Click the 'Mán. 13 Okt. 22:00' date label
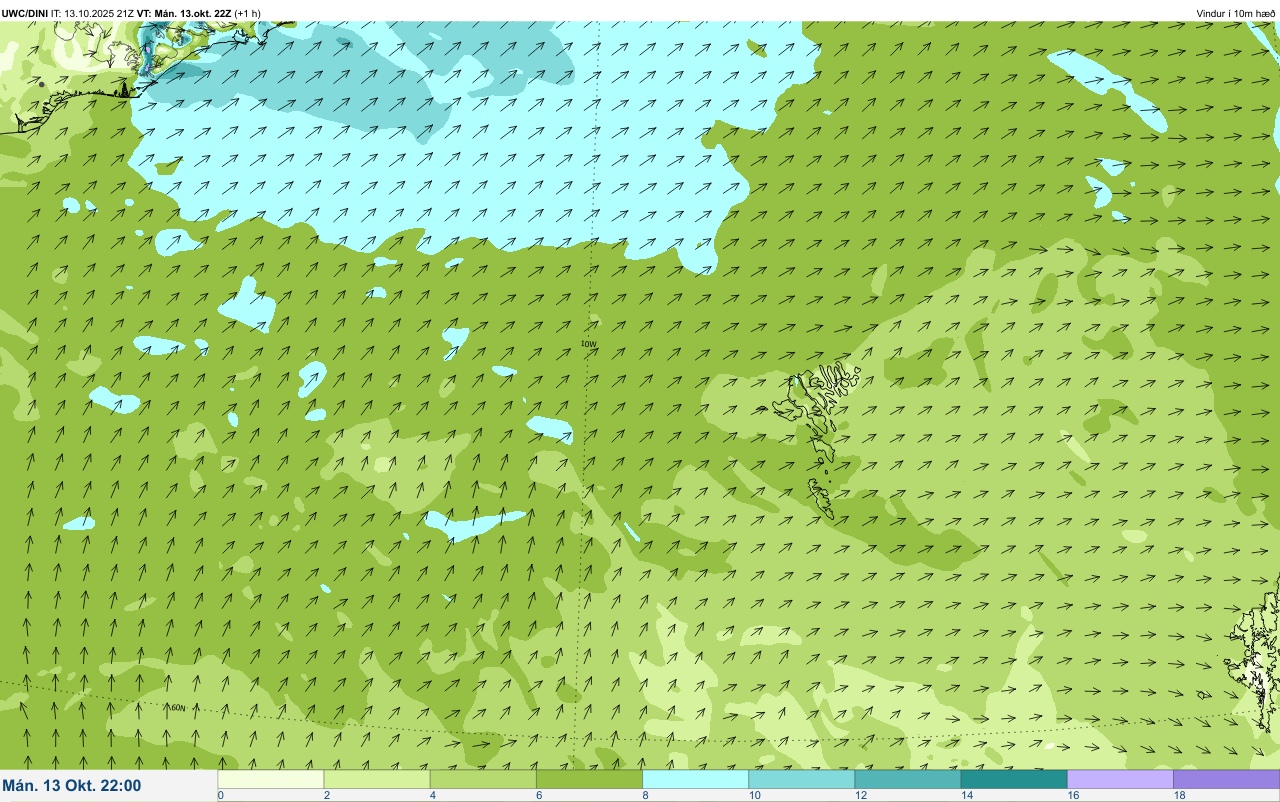This screenshot has height=802, width=1280. click(72, 786)
